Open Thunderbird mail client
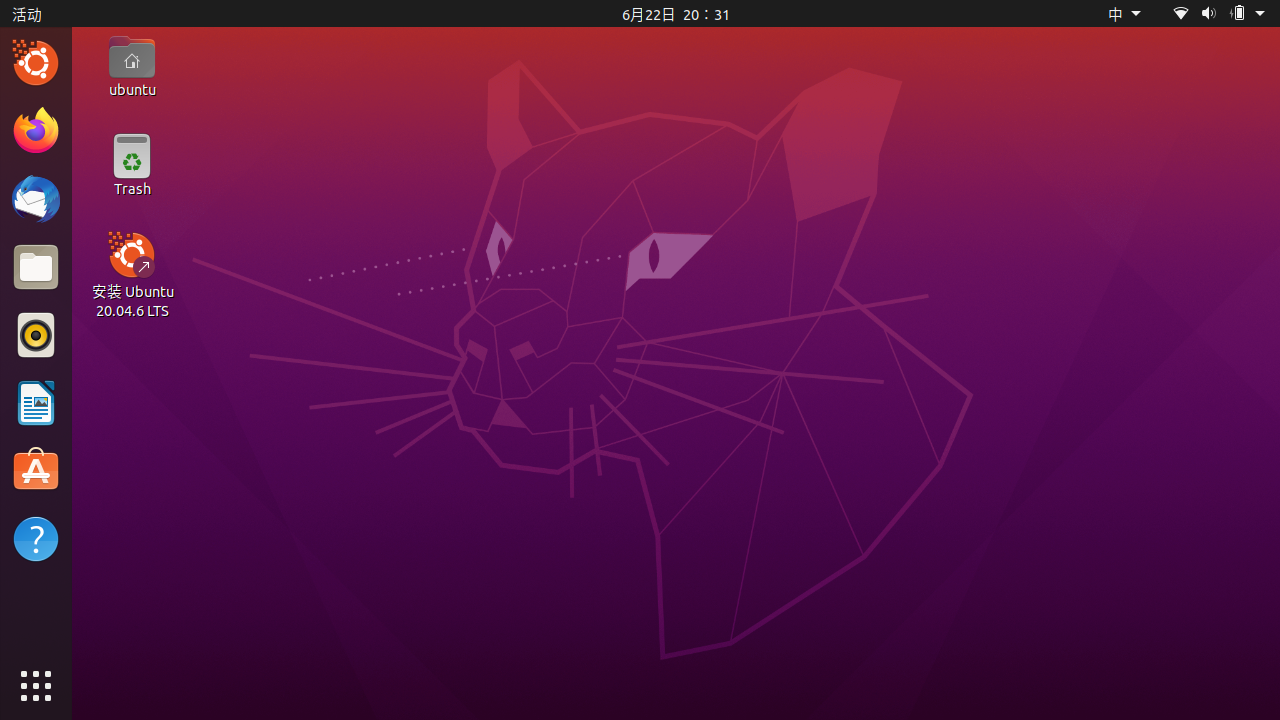 36,199
